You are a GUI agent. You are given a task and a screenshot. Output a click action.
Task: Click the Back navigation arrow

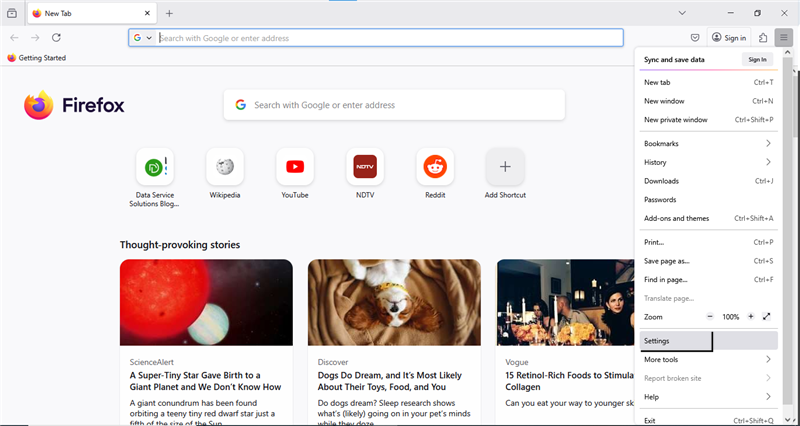[x=14, y=38]
